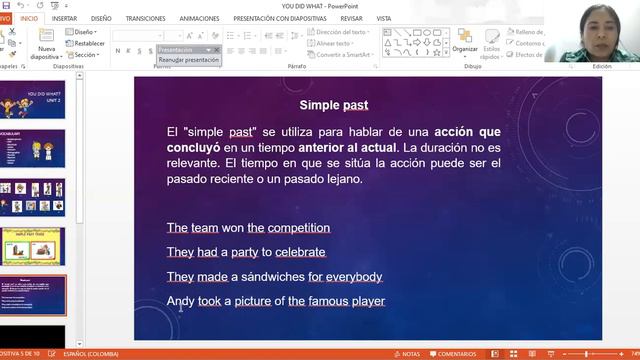
Task: Copy selection with copy icon
Action: pos(12,42)
